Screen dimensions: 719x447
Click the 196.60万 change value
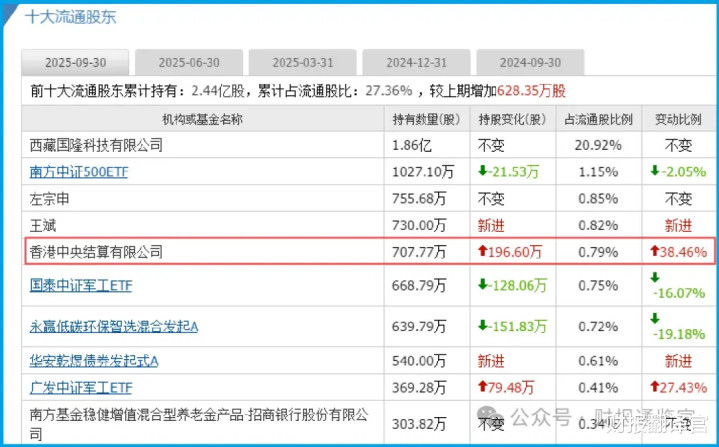[510, 252]
